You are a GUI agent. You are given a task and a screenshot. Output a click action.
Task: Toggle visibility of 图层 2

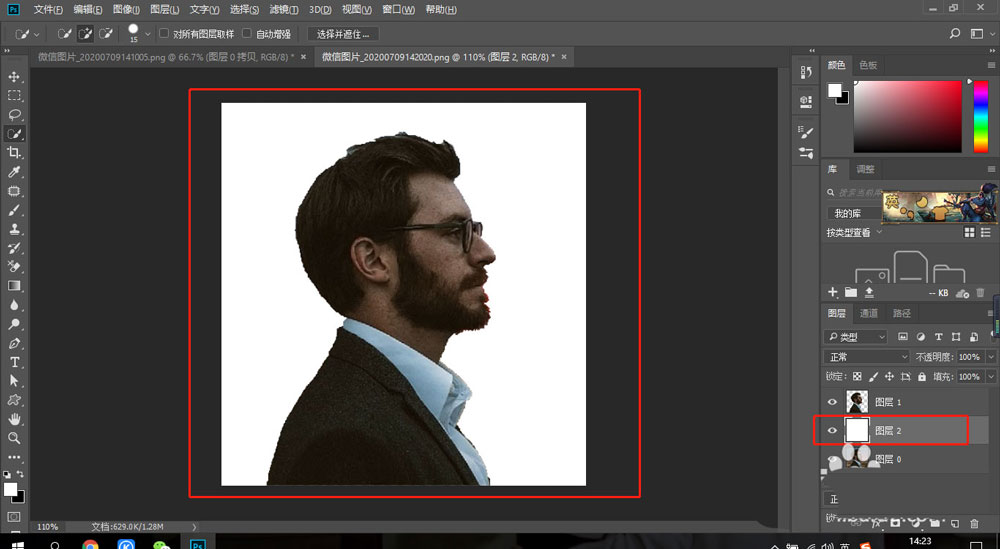pyautogui.click(x=832, y=430)
